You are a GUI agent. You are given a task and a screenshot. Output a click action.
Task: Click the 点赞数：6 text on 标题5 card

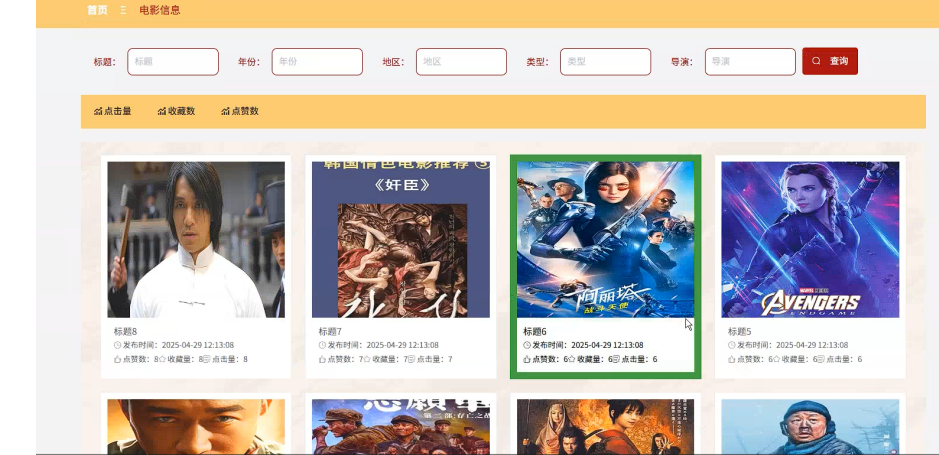[x=755, y=360]
